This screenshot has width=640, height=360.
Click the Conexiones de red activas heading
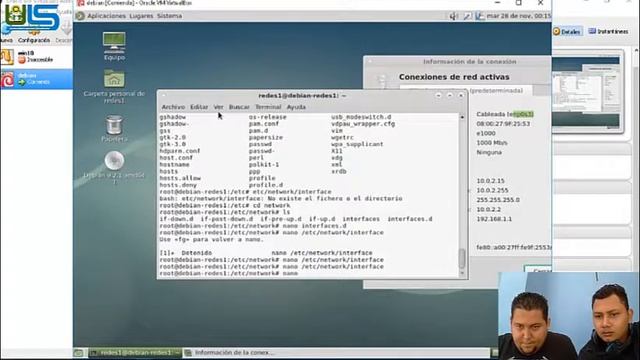[x=454, y=77]
